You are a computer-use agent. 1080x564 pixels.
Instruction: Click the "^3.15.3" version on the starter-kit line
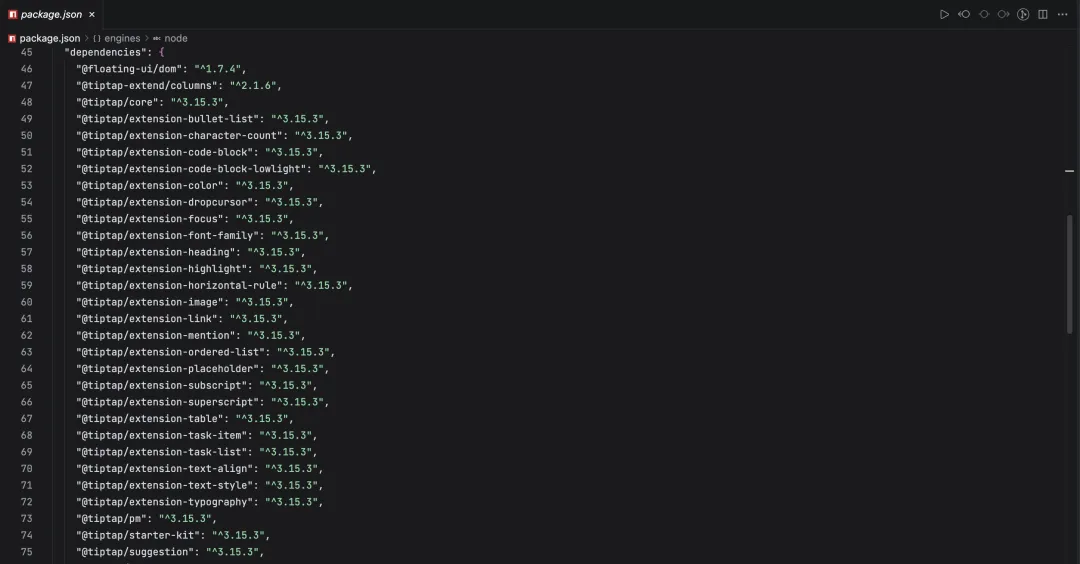click(238, 535)
